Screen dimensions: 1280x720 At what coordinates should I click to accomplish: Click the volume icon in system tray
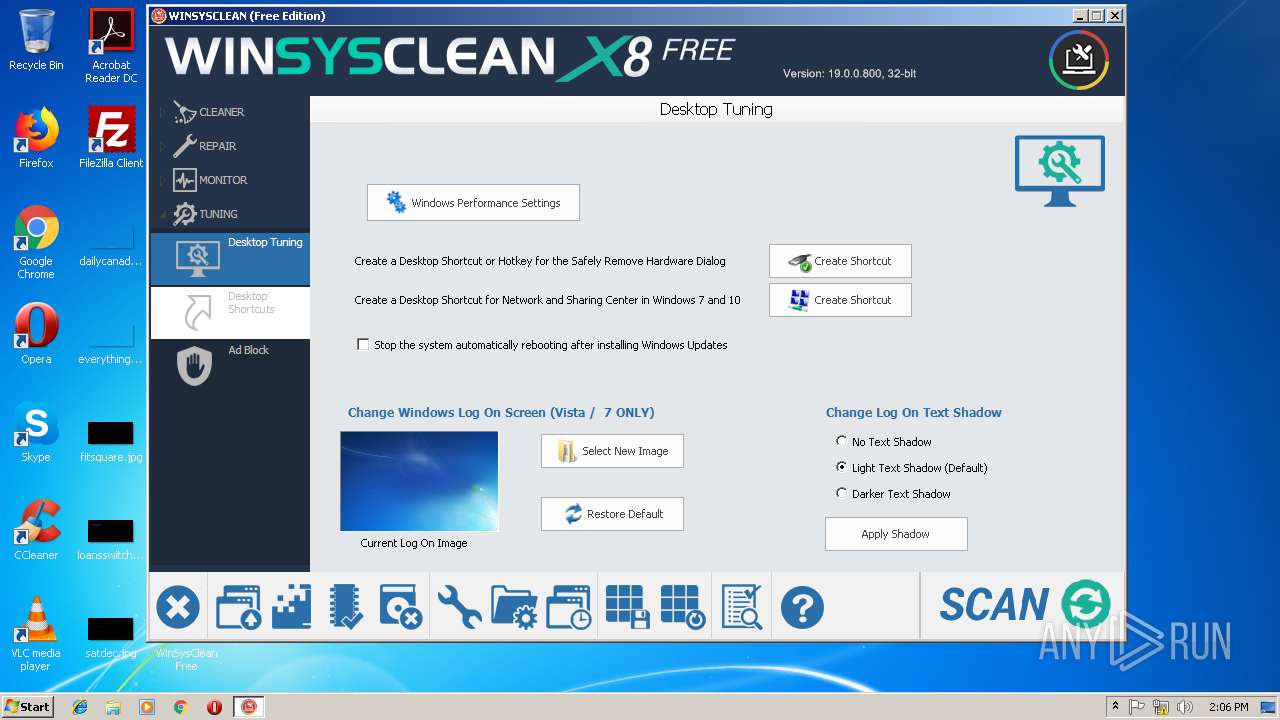[x=1185, y=707]
